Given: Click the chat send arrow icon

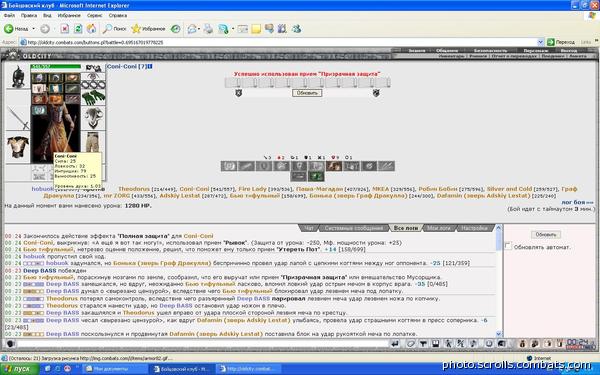Looking at the screenshot, I should [395, 343].
